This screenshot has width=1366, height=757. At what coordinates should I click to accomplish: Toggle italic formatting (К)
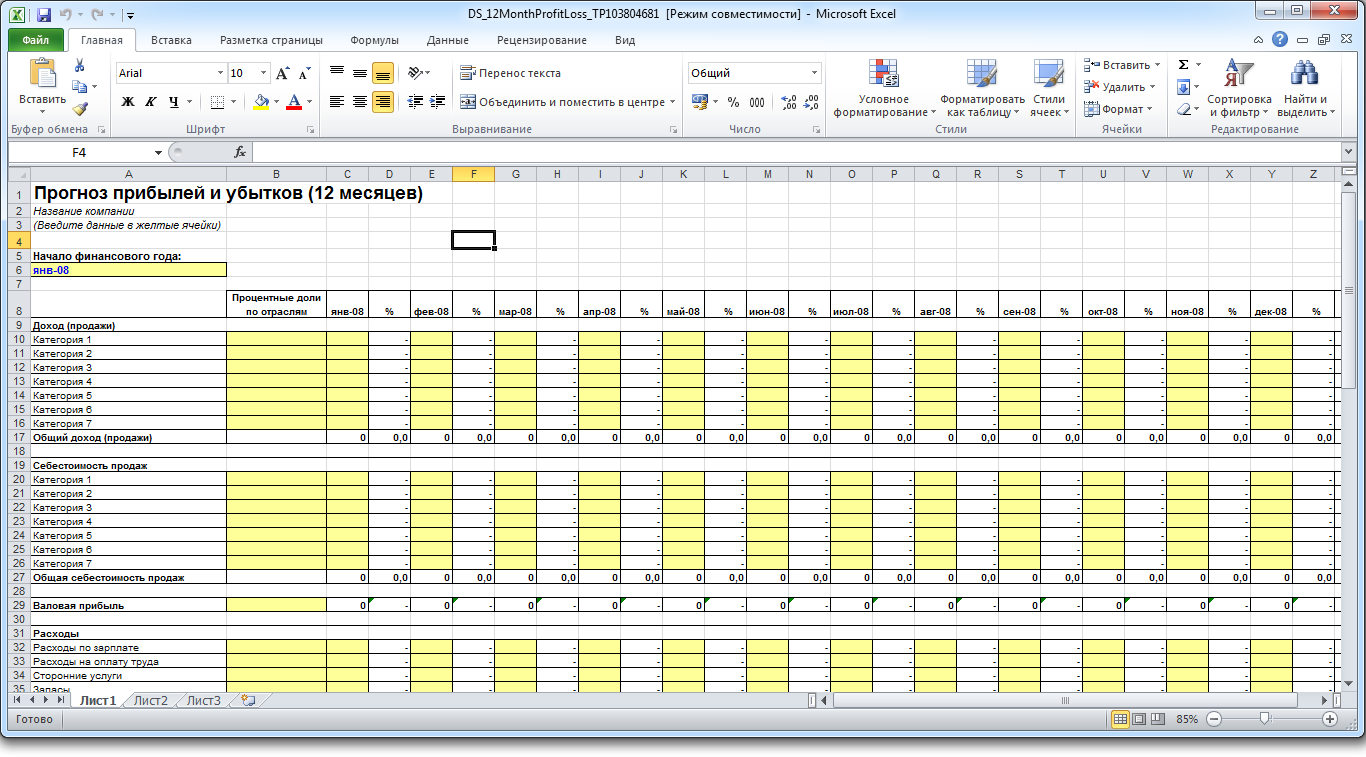[151, 102]
